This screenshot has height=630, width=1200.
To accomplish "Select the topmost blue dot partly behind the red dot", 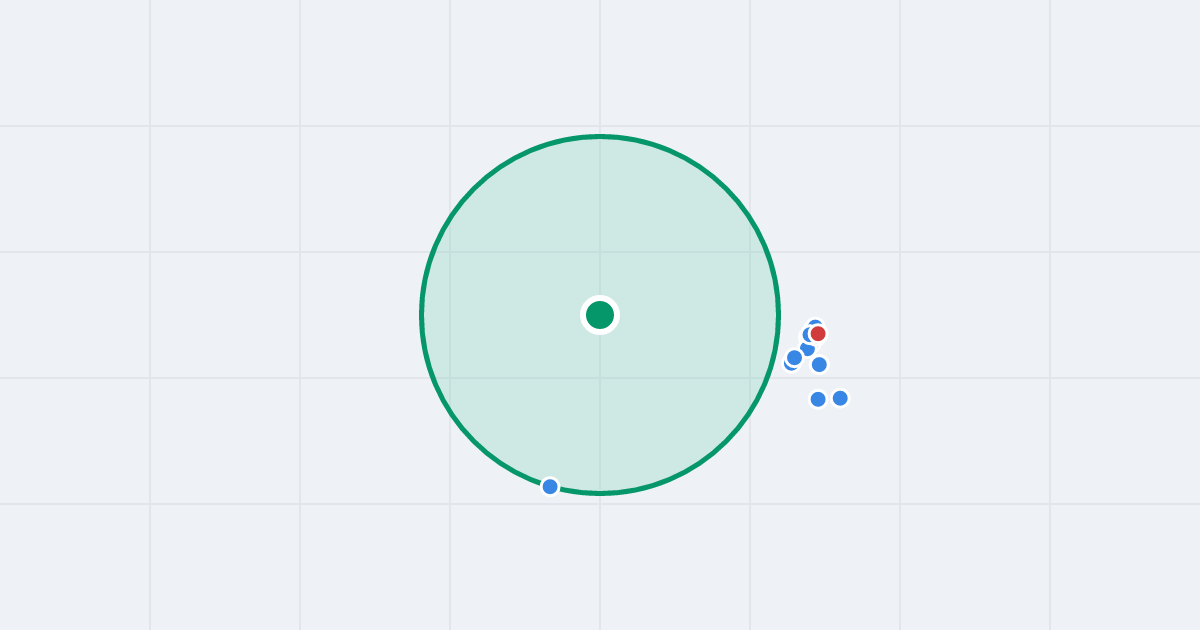I will tap(815, 323).
